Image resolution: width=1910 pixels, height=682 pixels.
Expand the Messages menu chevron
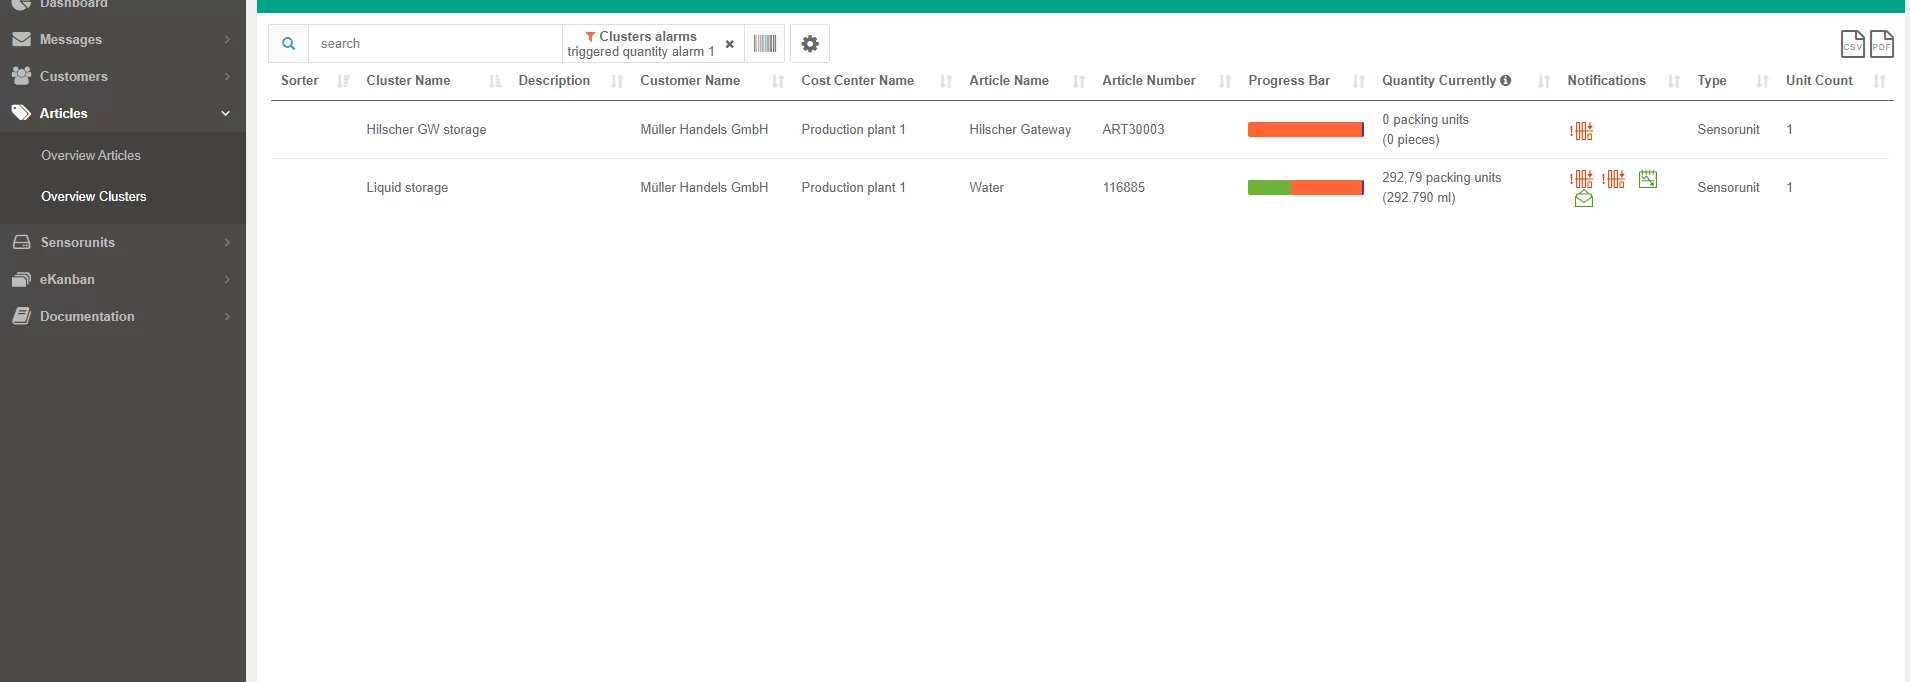pyautogui.click(x=227, y=39)
